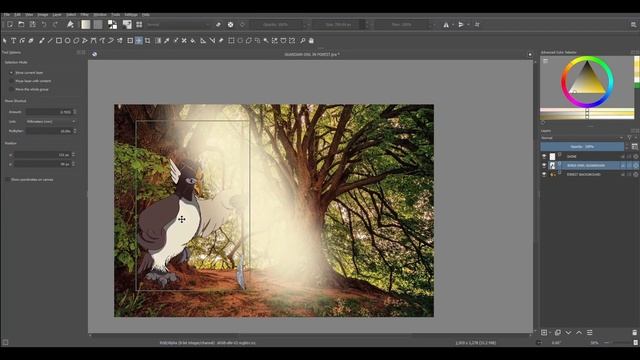Move the selected layer down
Image resolution: width=640 pixels, height=360 pixels.
coord(568,333)
